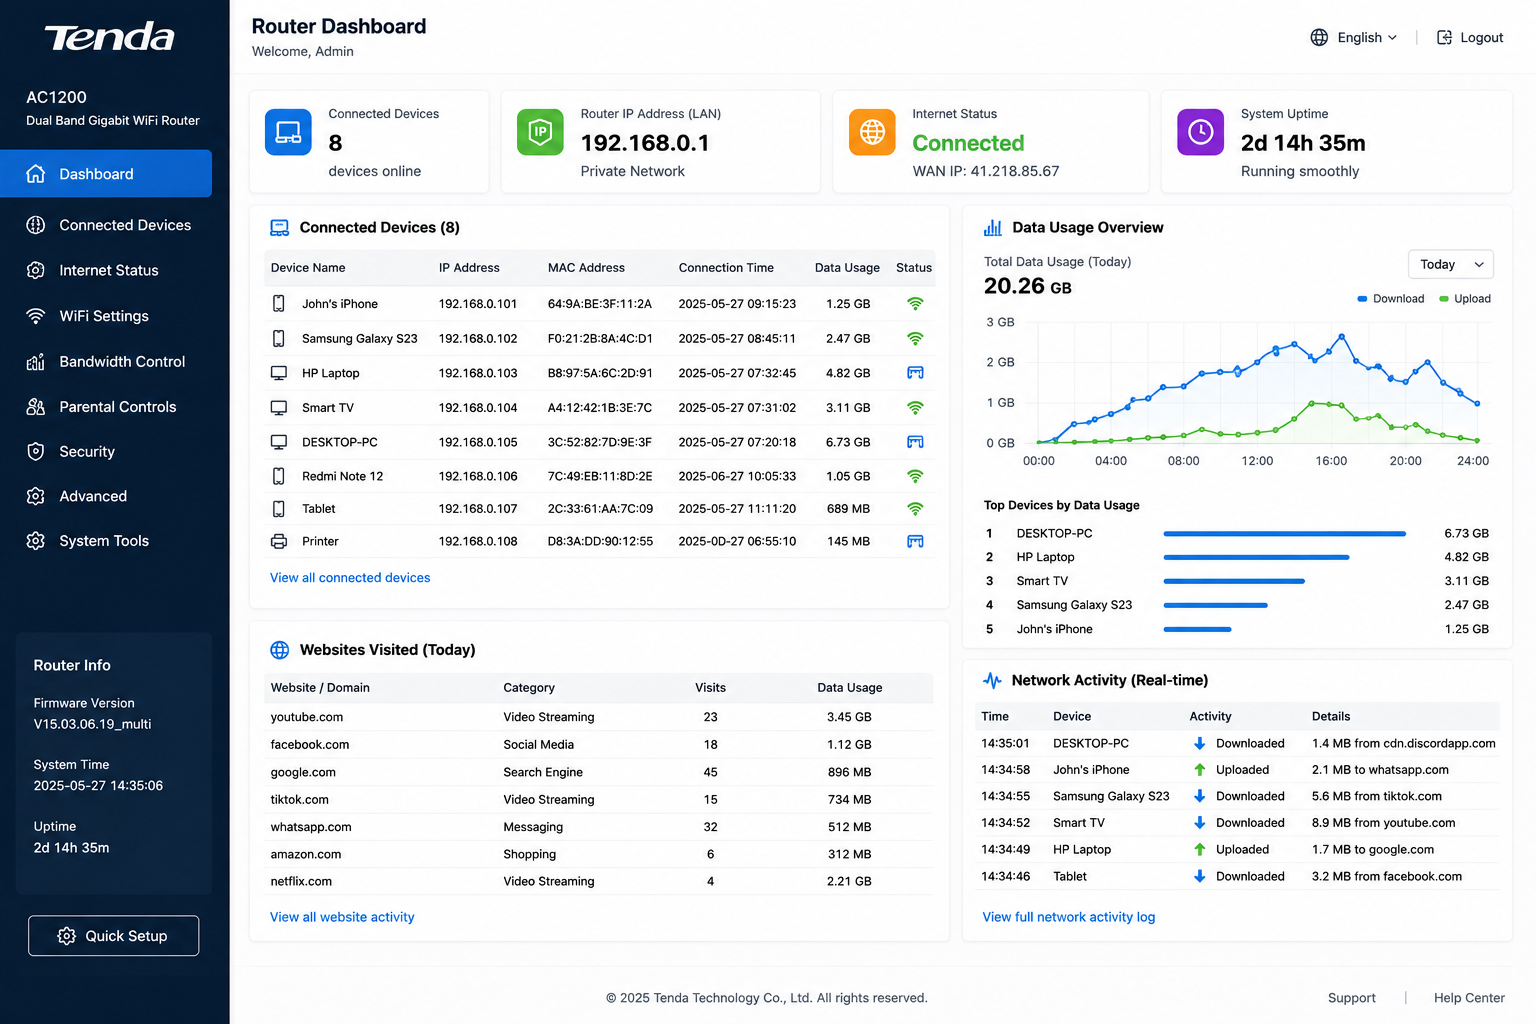This screenshot has width=1536, height=1024.
Task: Click the Data Usage header in devices table
Action: tap(847, 268)
